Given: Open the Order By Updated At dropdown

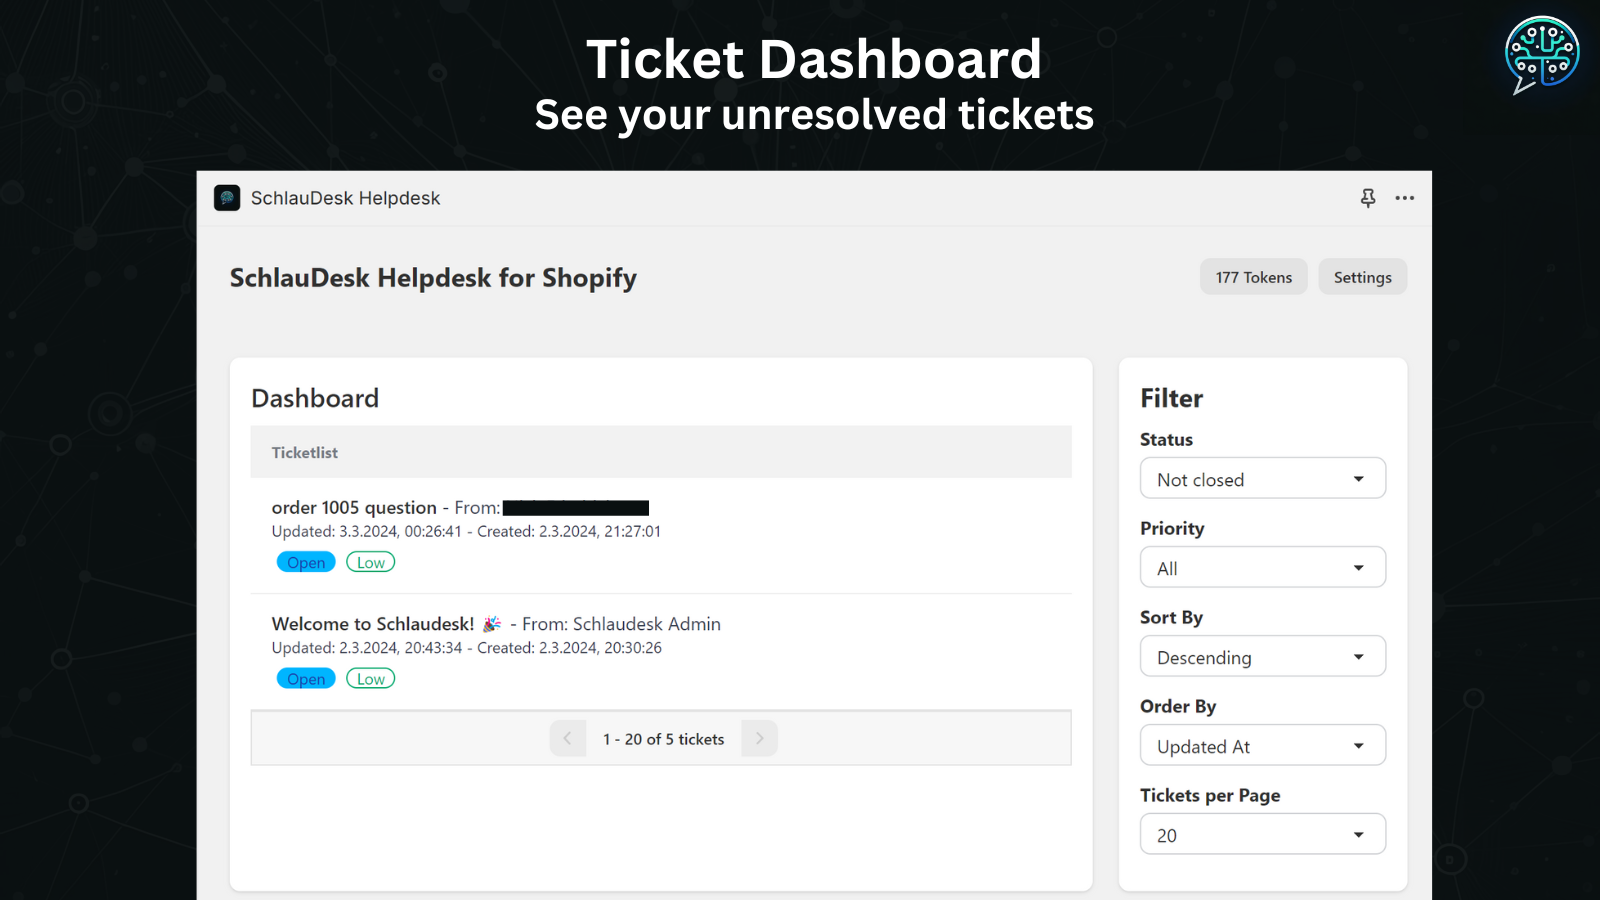Looking at the screenshot, I should [x=1262, y=746].
